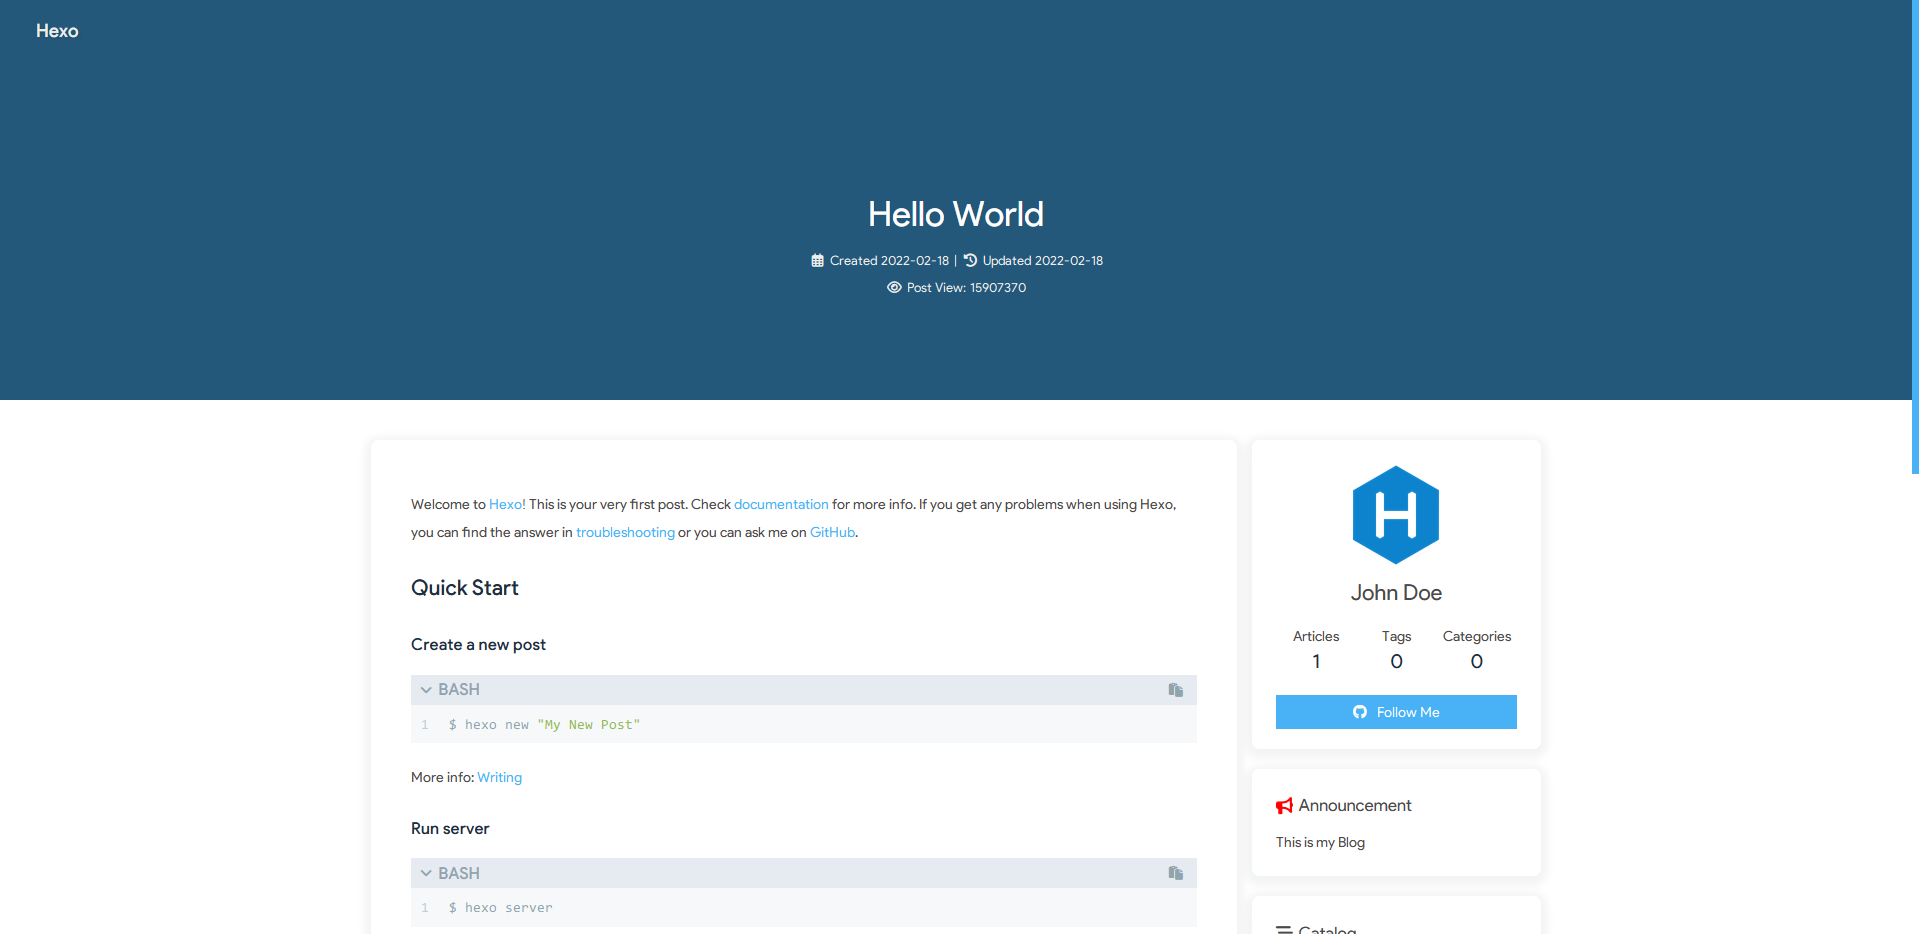Copy the 'hexo new' code block
The width and height of the screenshot is (1919, 934).
tap(1176, 690)
